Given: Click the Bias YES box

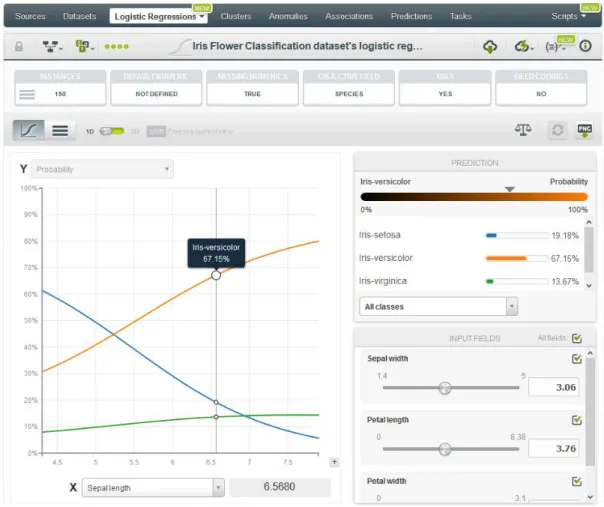Looking at the screenshot, I should [x=445, y=88].
